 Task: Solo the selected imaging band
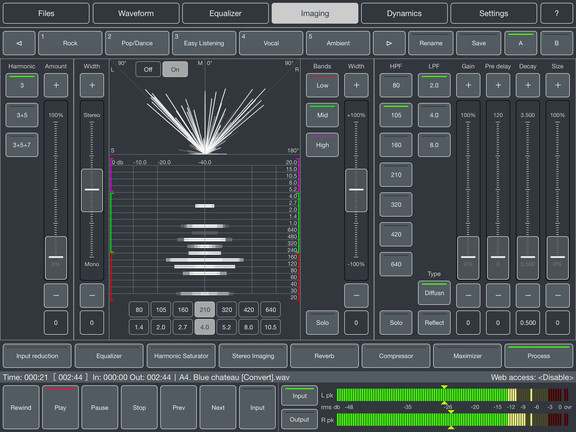tap(322, 323)
